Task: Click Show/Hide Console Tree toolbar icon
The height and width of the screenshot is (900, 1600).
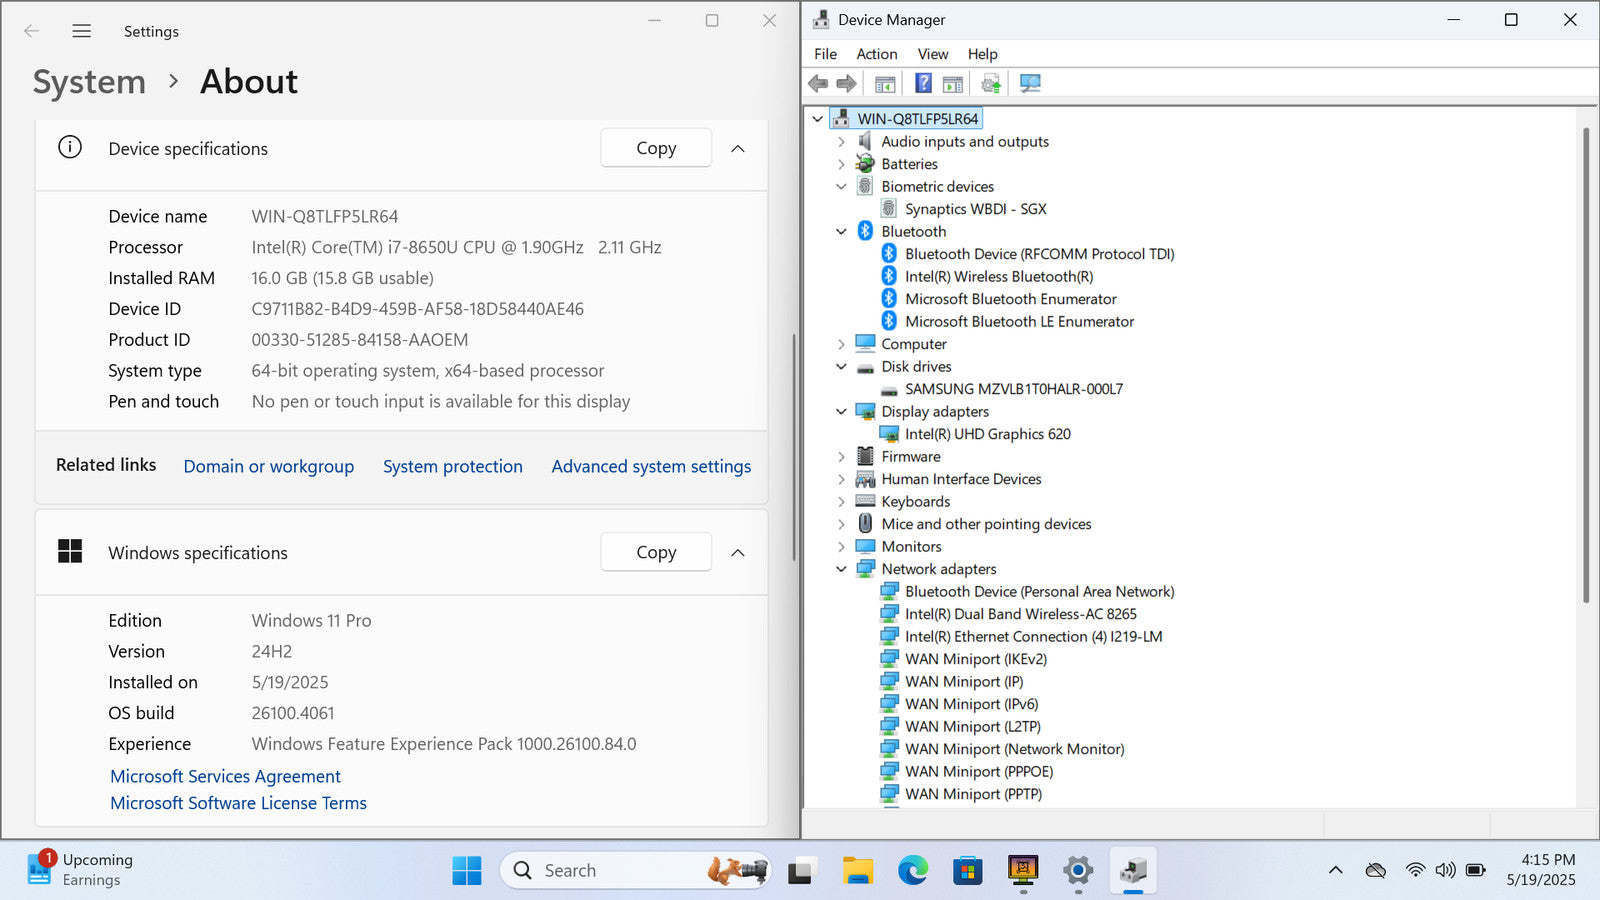Action: pyautogui.click(x=885, y=84)
